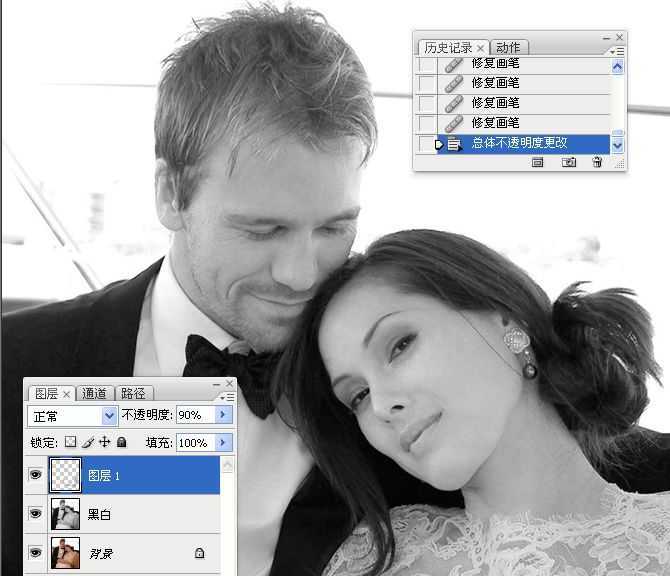Close the 图层 tab with its x

pyautogui.click(x=66, y=394)
